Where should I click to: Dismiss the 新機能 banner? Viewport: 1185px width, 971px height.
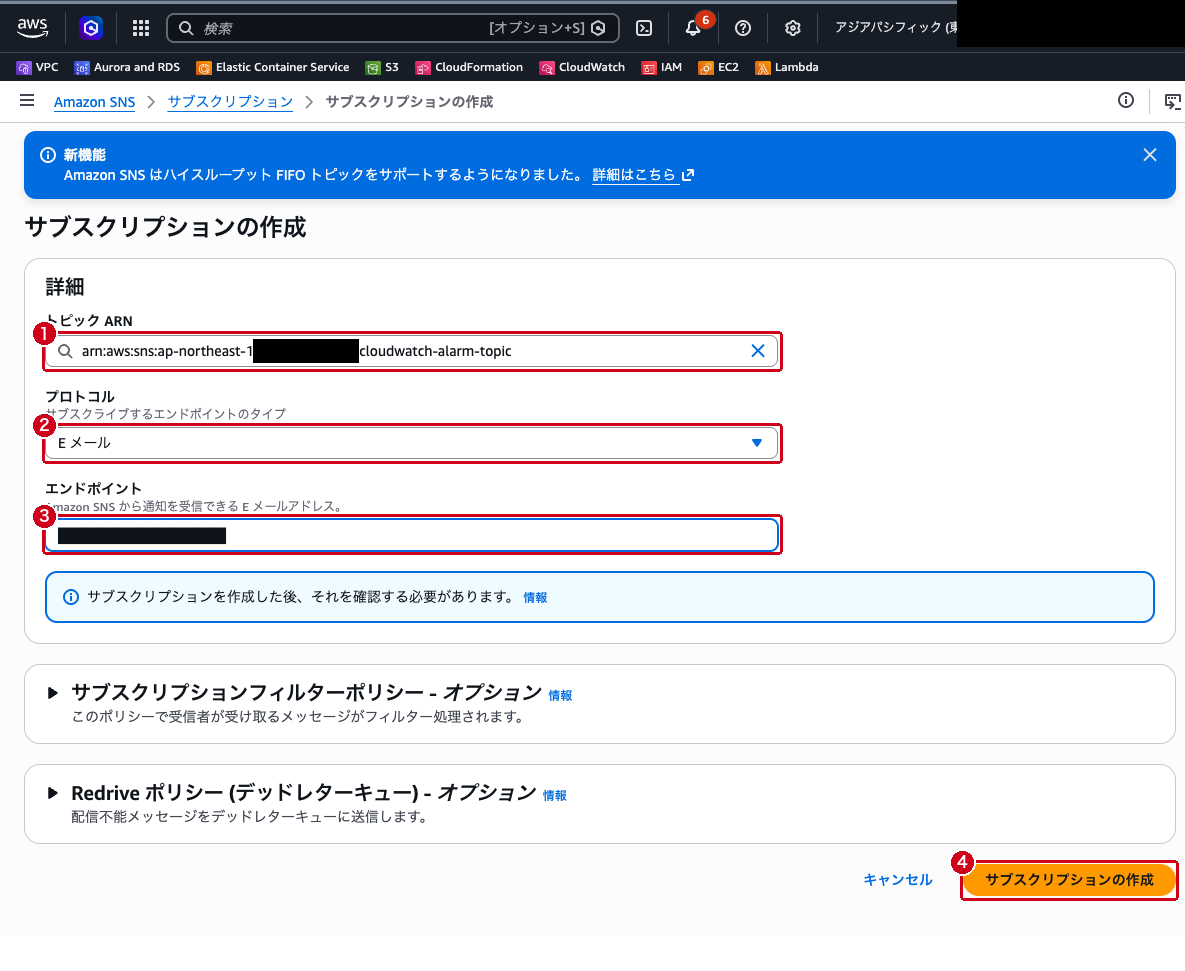point(1149,155)
